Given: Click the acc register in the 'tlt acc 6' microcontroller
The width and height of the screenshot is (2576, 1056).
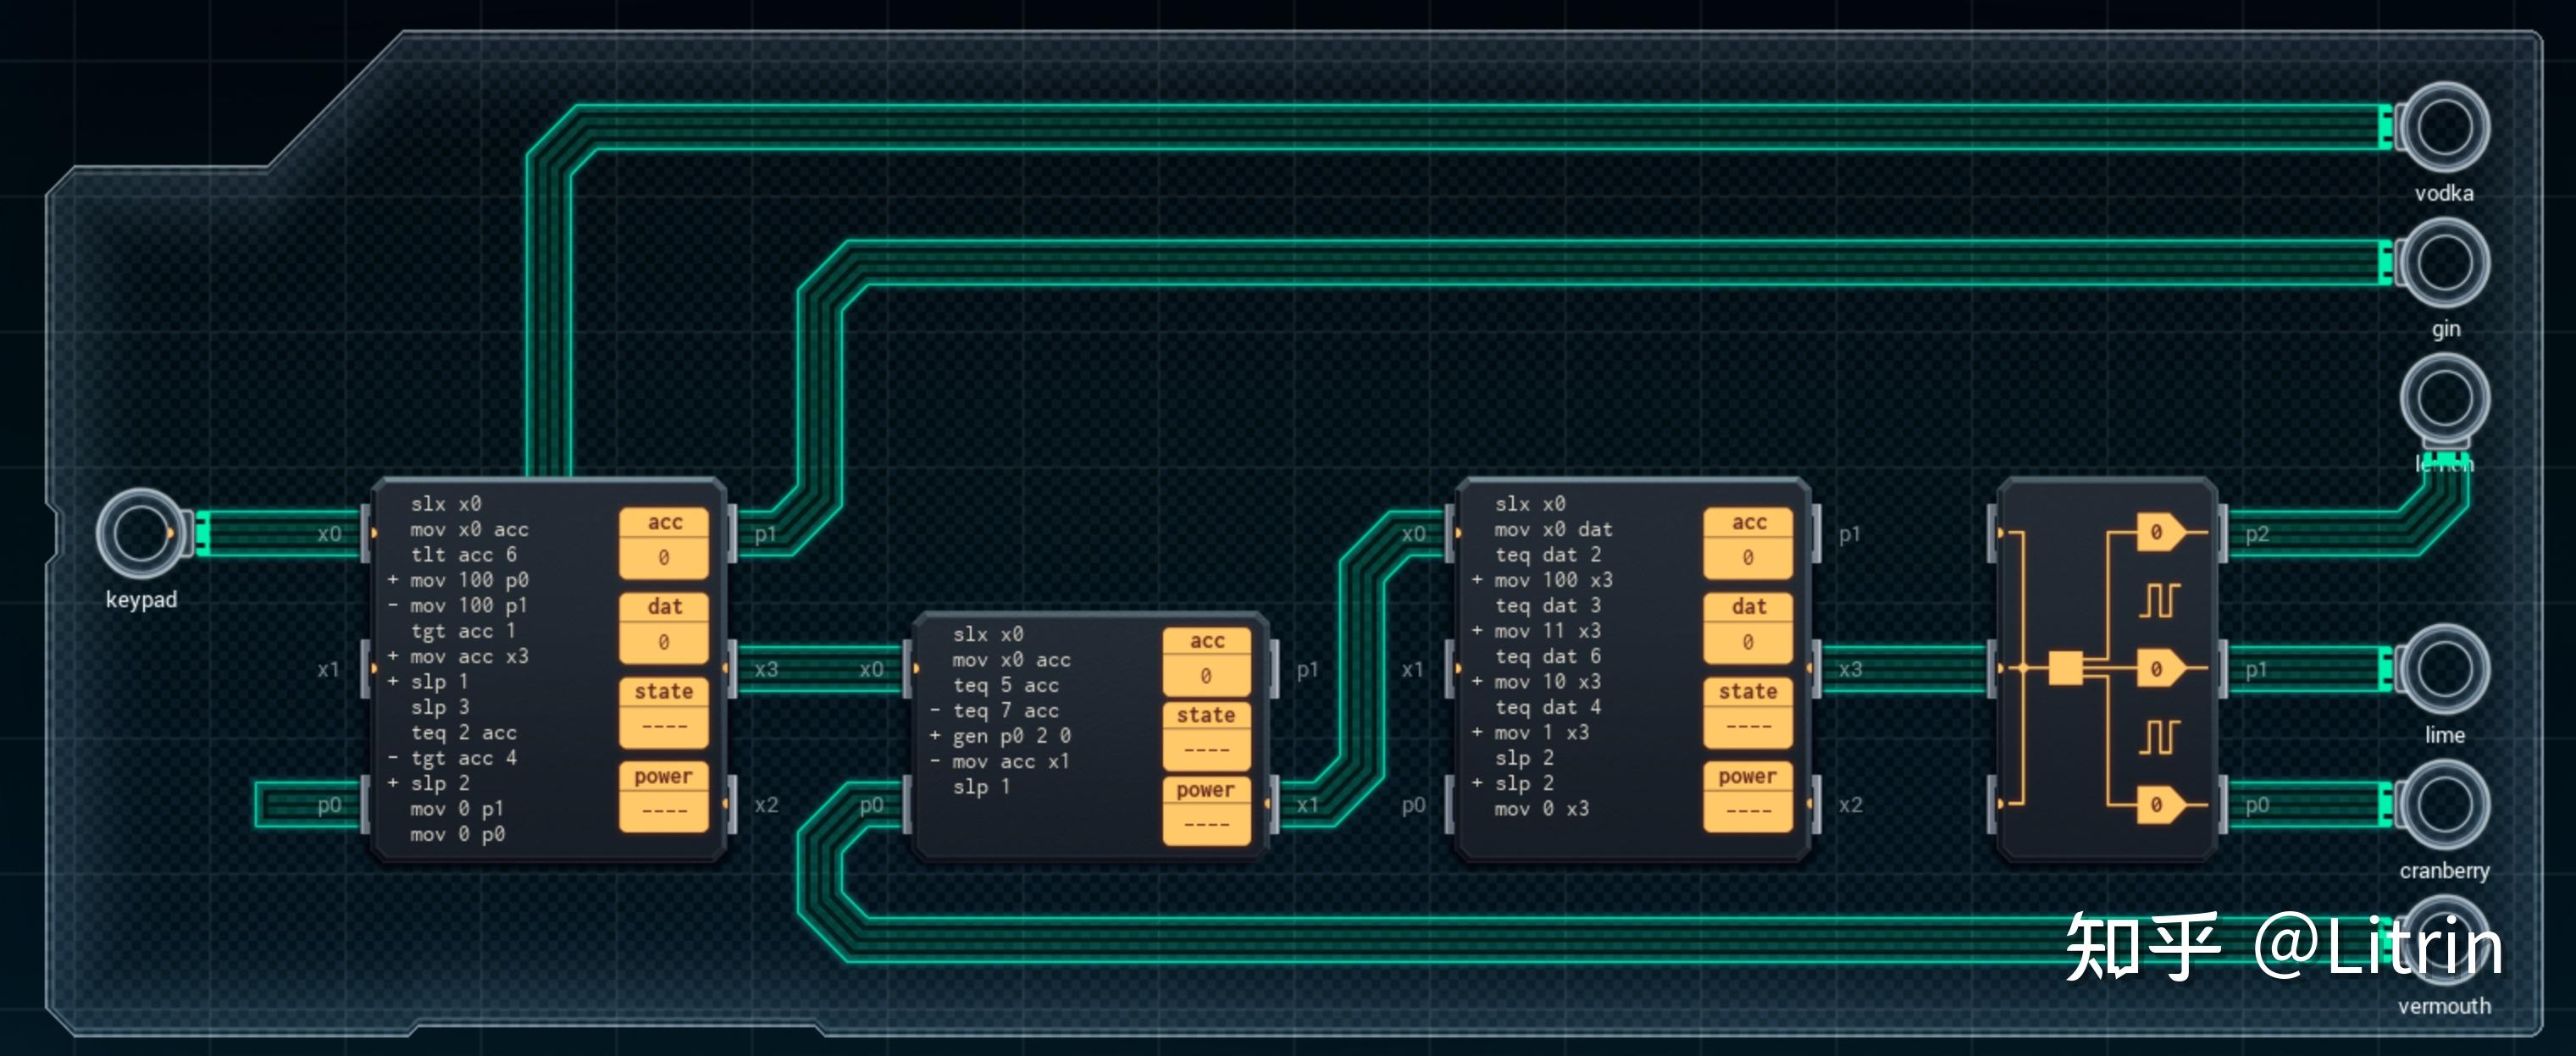Looking at the screenshot, I should (x=664, y=543).
